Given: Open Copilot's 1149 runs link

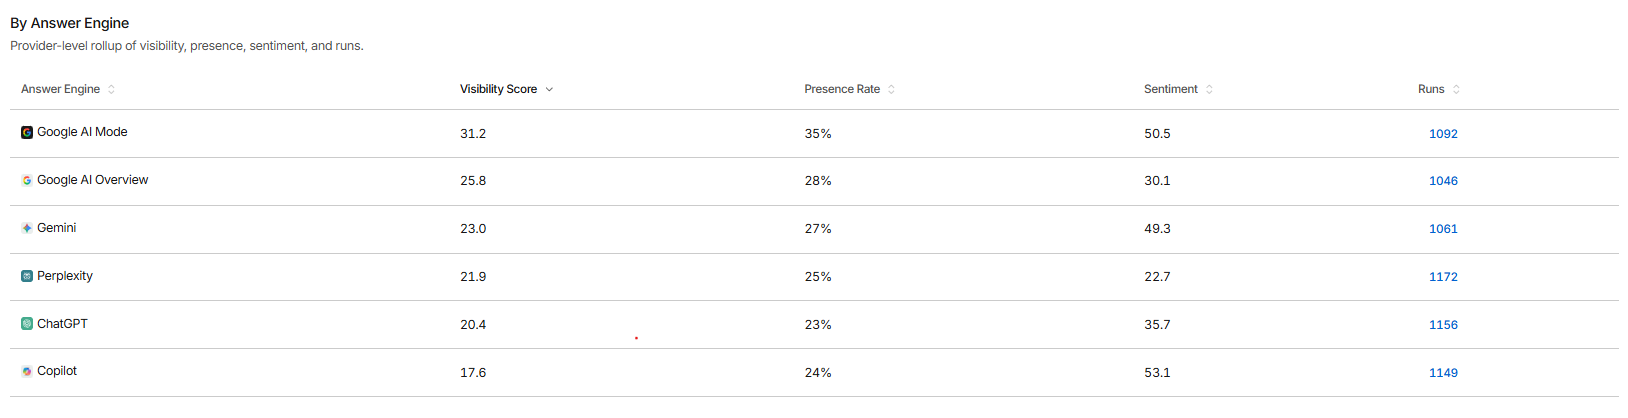Looking at the screenshot, I should coord(1443,373).
